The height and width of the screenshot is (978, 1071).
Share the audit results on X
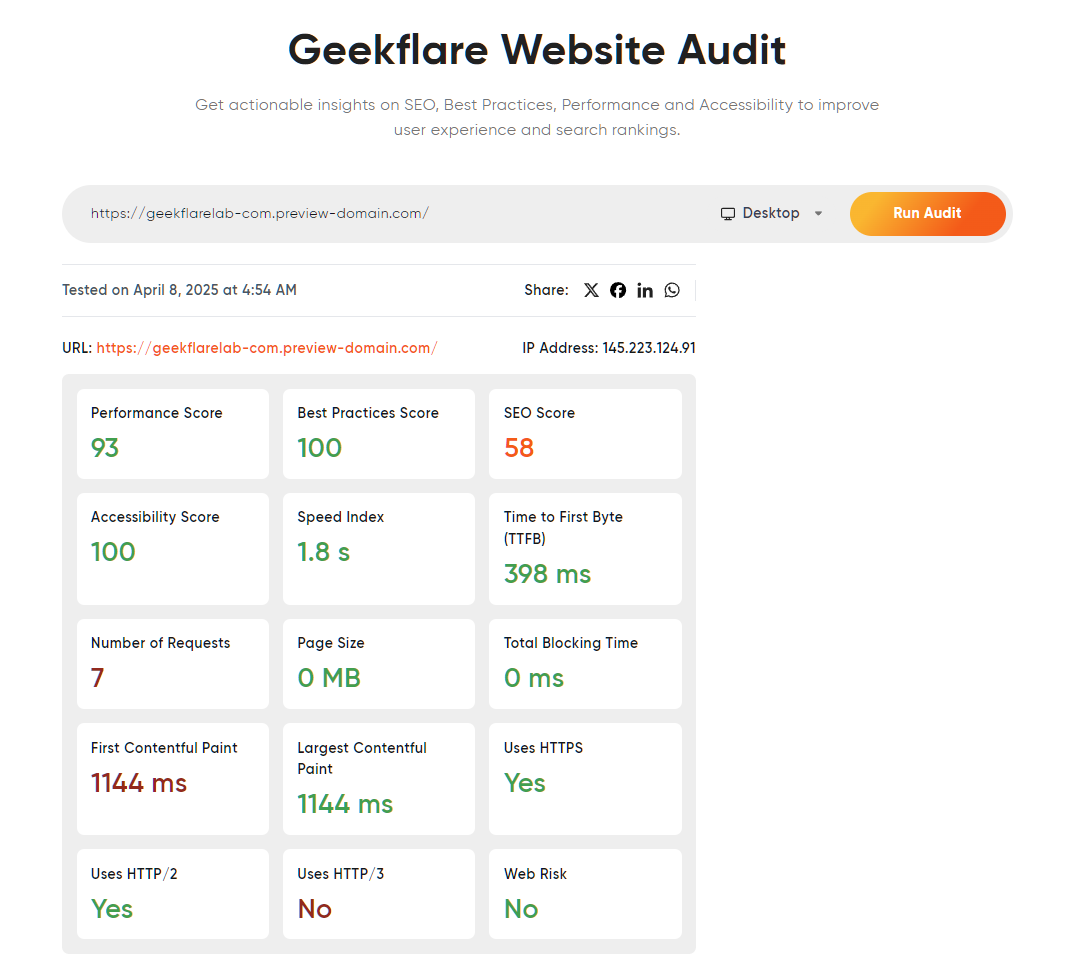click(591, 290)
